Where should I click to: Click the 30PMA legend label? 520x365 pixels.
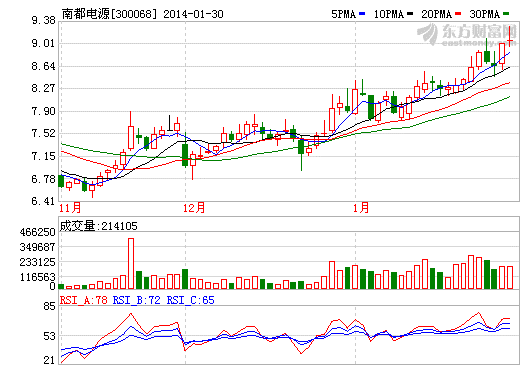[485, 14]
